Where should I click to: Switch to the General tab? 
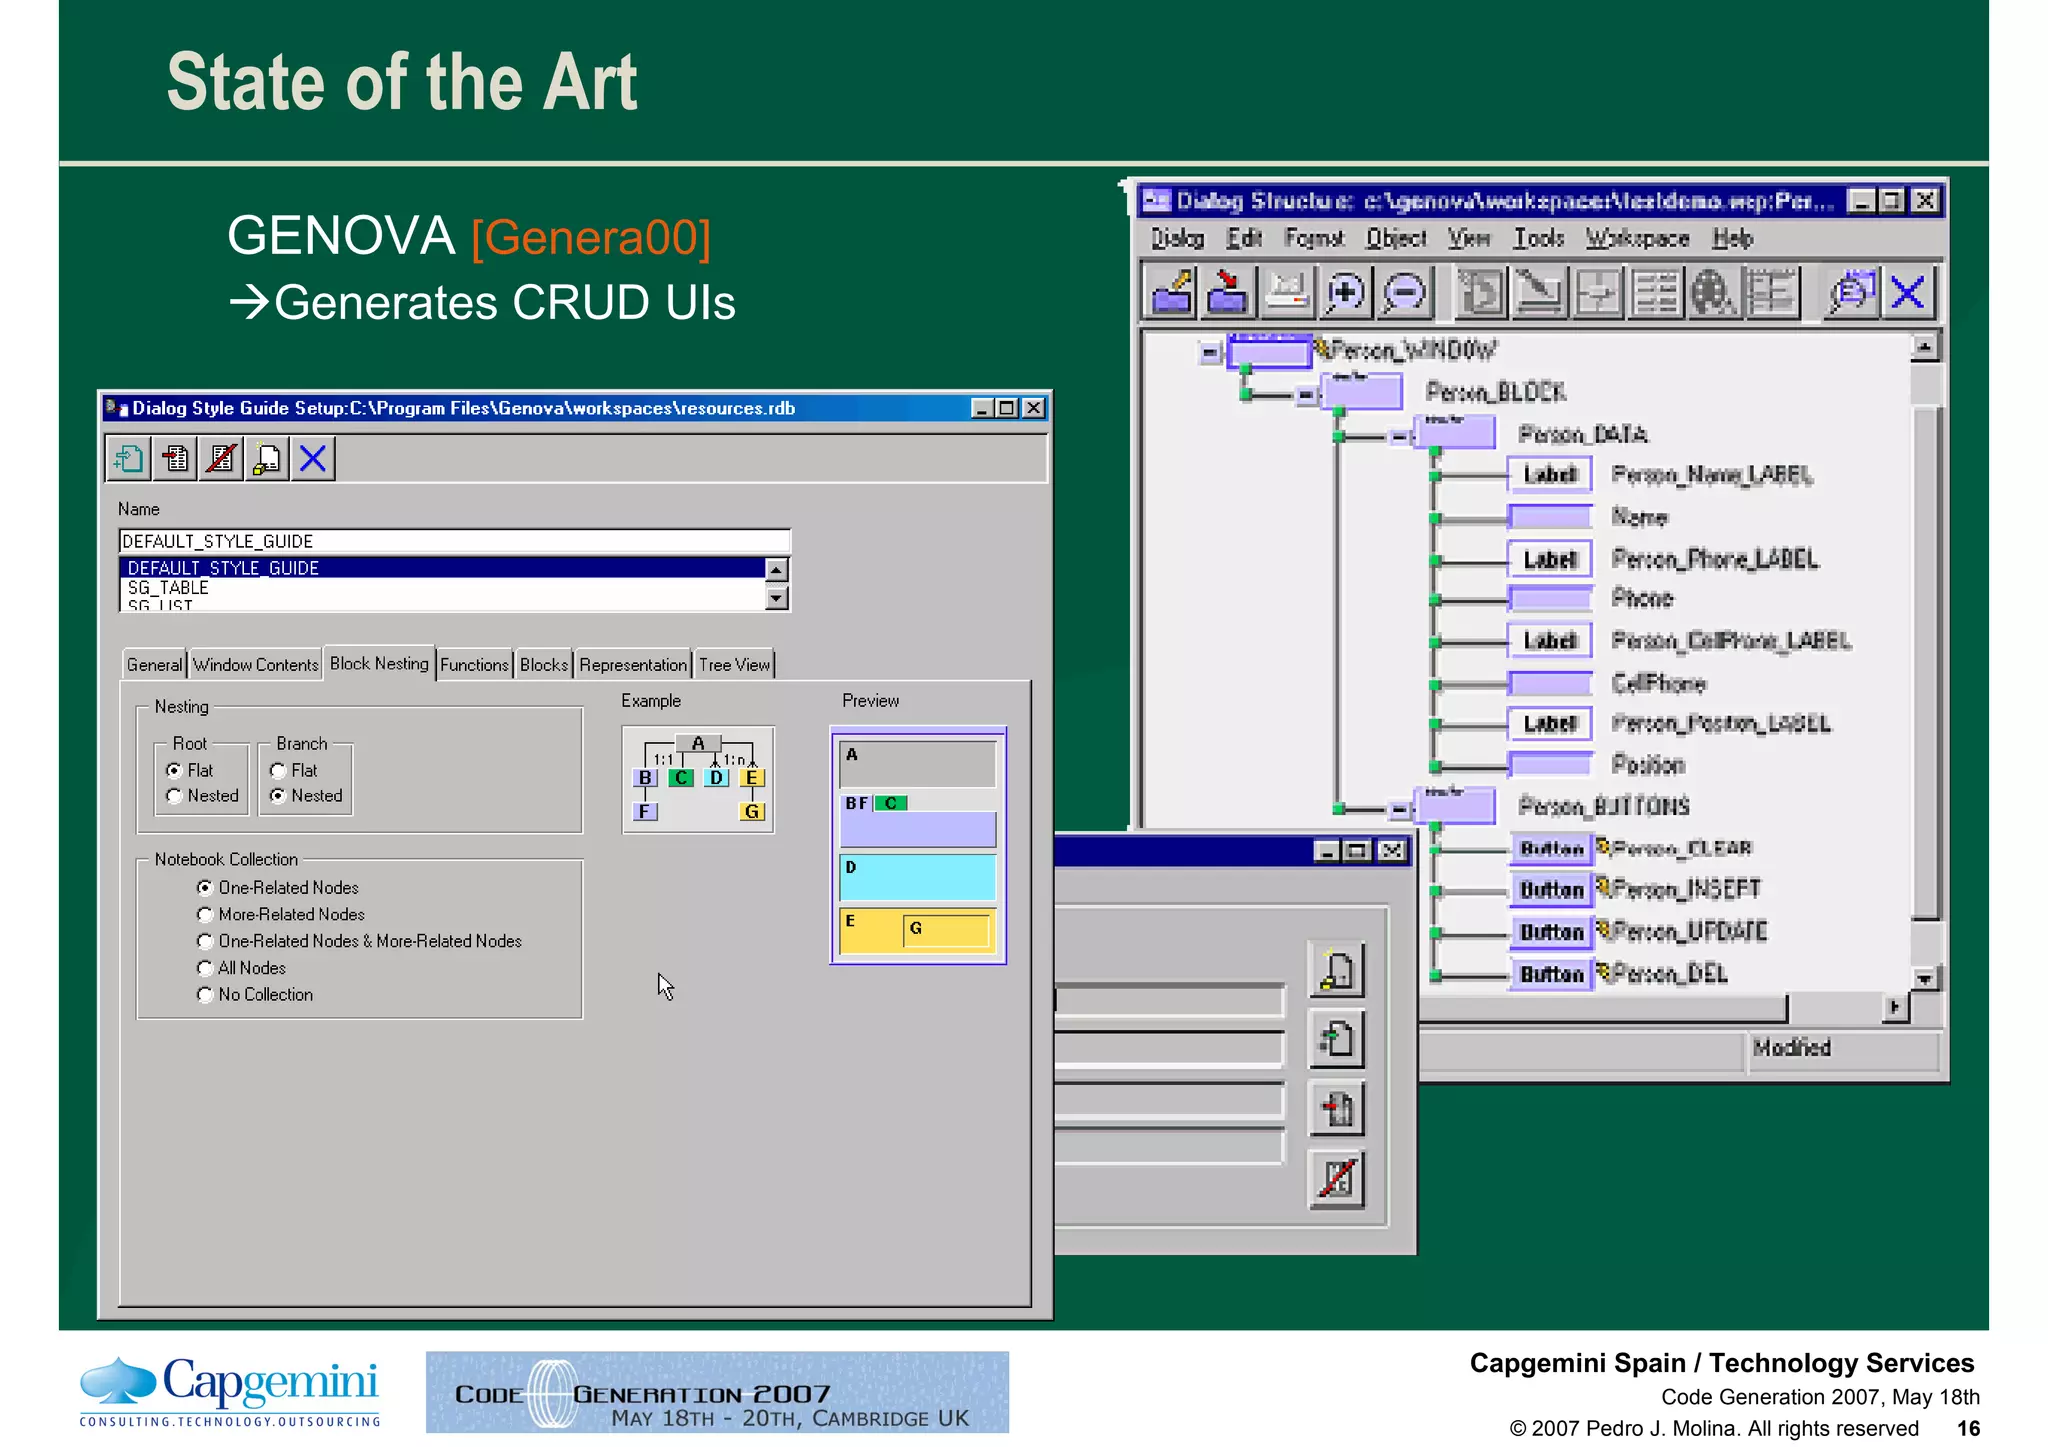(154, 665)
